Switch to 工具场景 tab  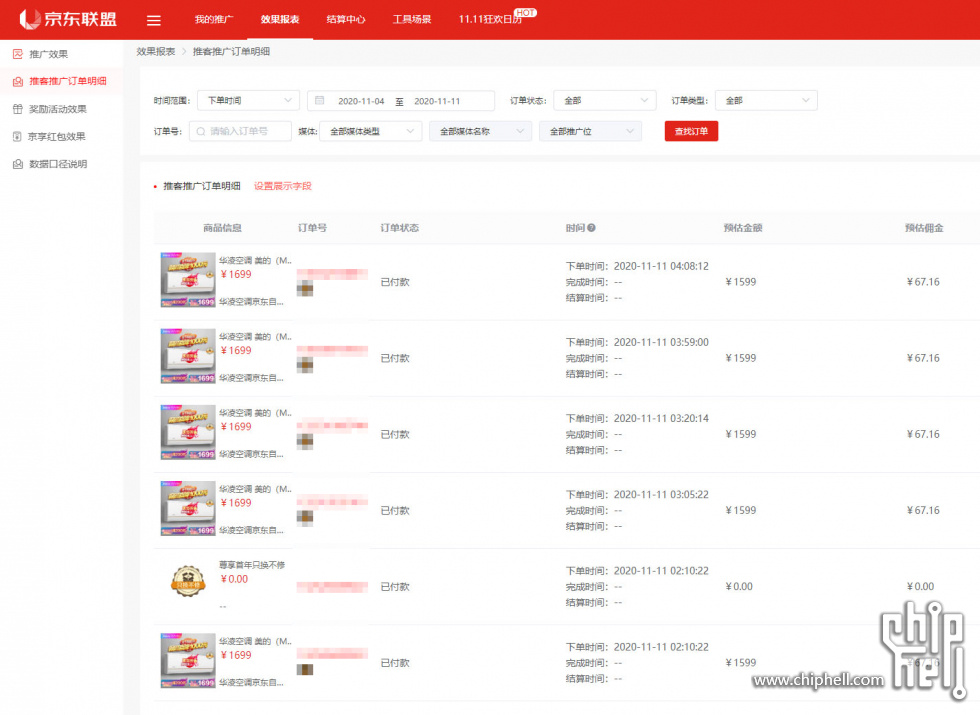tap(412, 19)
